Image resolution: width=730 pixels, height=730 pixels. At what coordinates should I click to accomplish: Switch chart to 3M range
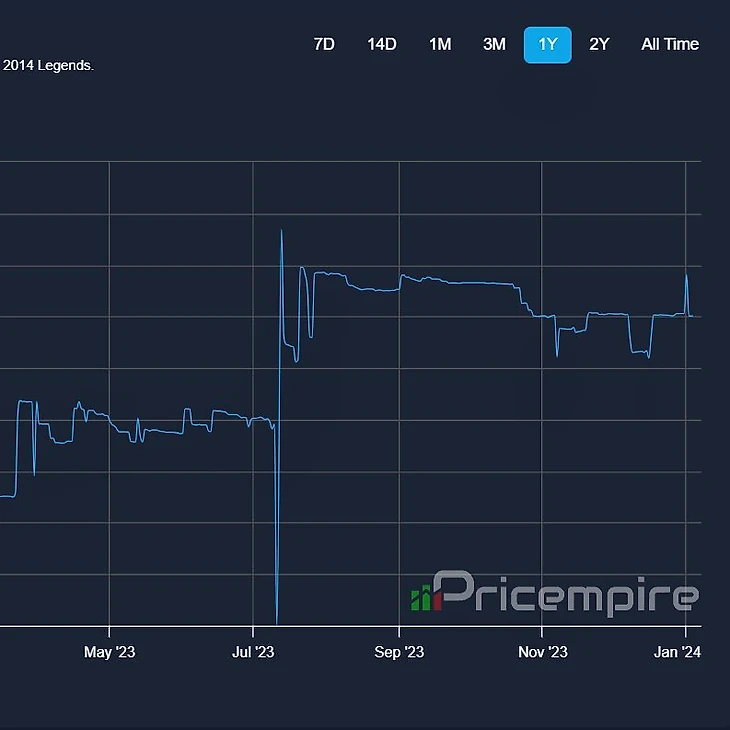pos(494,45)
